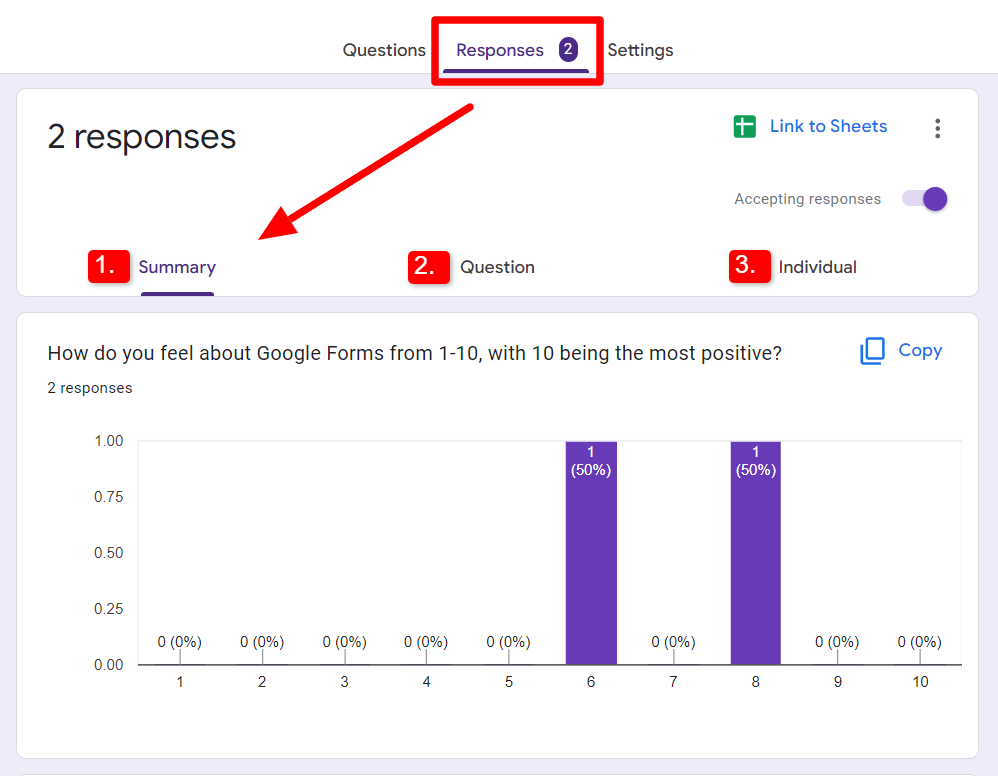Click the Copy button label
The image size is (998, 776).
pos(920,350)
